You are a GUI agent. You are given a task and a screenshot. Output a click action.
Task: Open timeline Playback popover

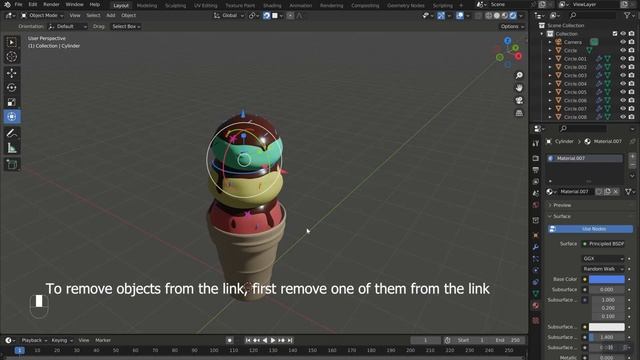point(34,340)
